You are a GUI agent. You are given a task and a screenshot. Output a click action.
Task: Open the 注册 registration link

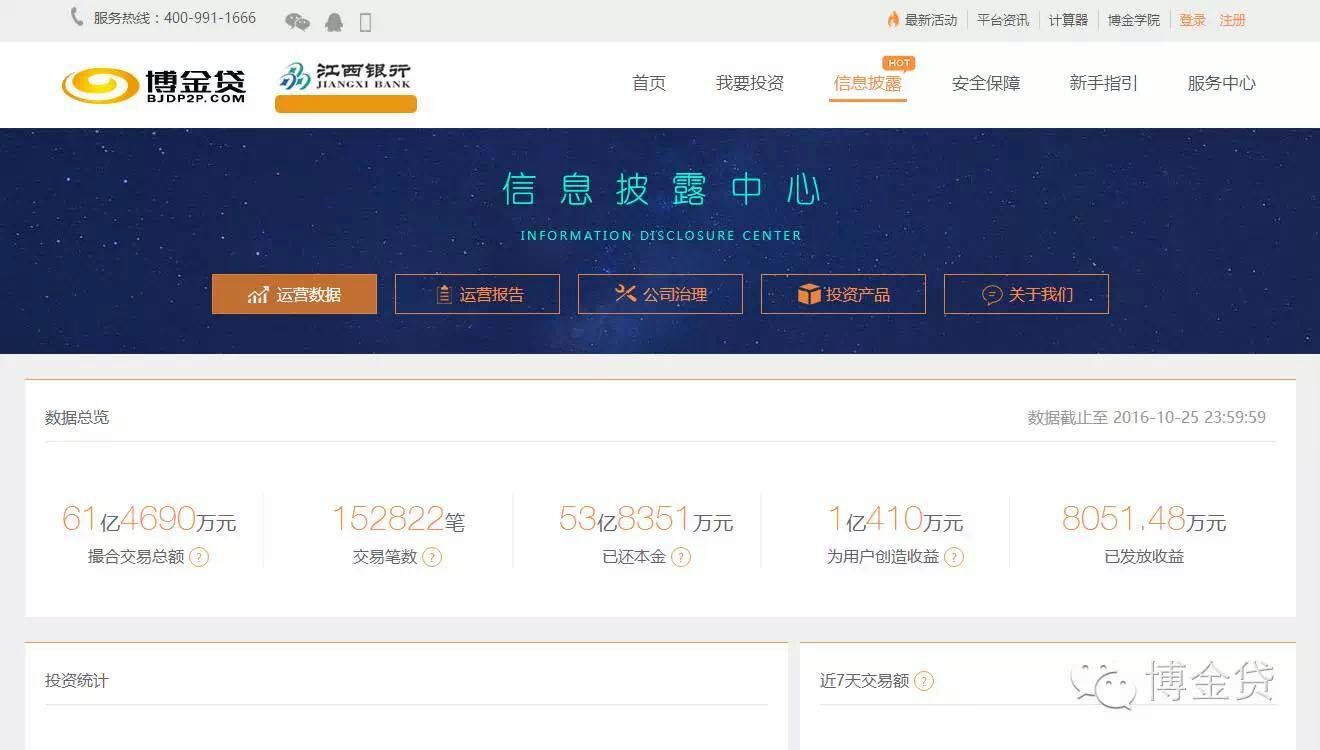tap(1232, 19)
